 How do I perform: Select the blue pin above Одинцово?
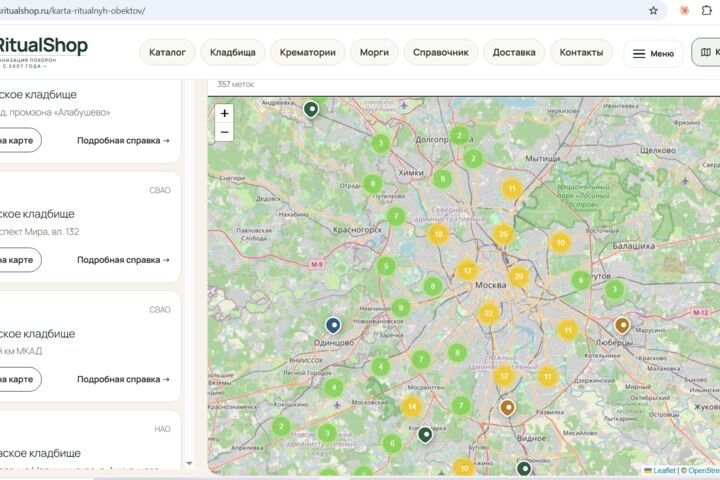(333, 325)
